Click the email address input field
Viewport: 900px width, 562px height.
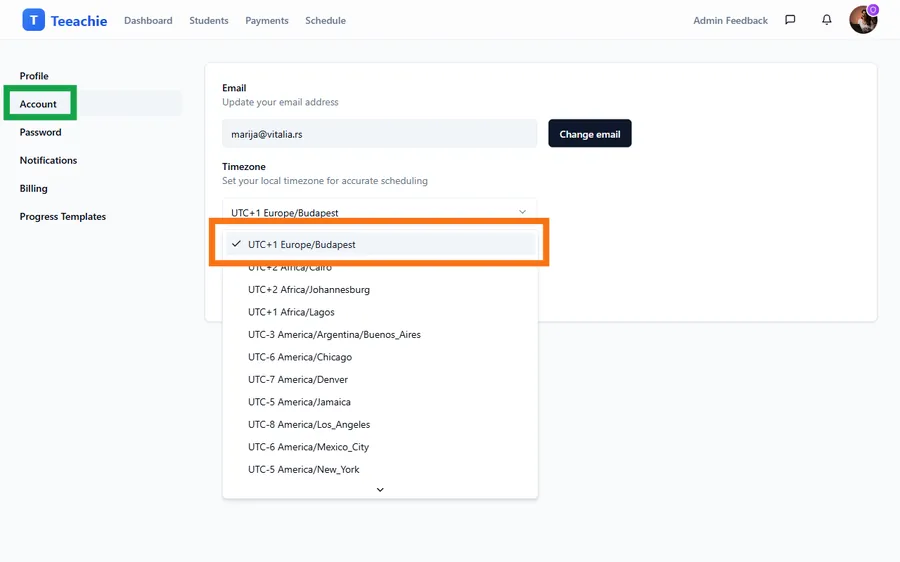pos(379,134)
